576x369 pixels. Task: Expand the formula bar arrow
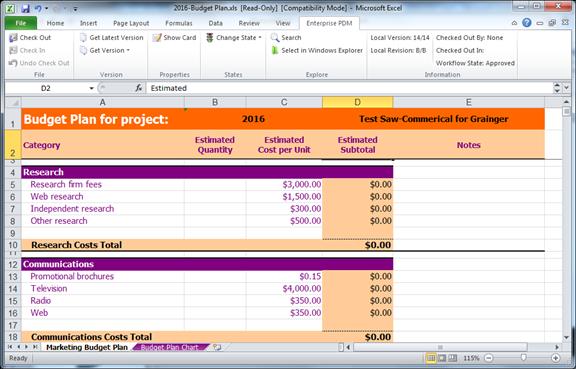pos(566,88)
